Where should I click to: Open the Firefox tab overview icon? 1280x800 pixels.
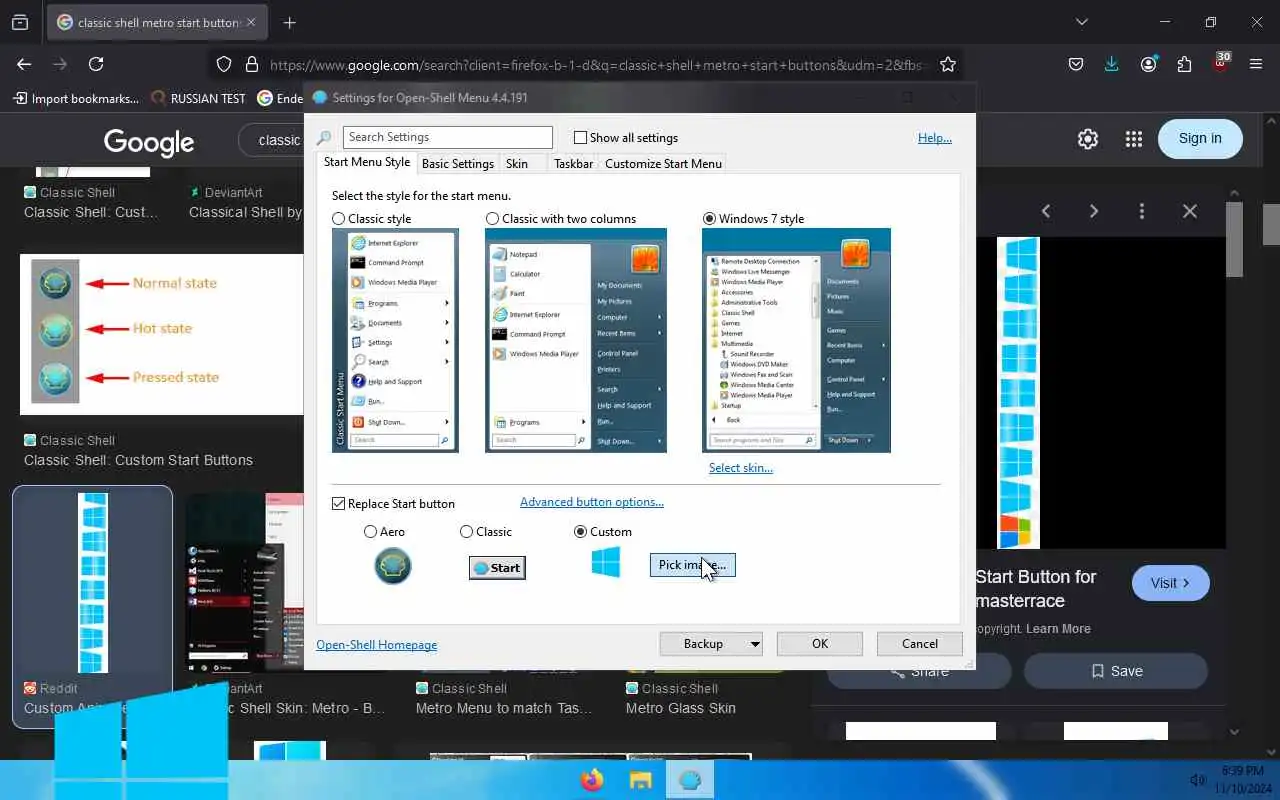(20, 22)
